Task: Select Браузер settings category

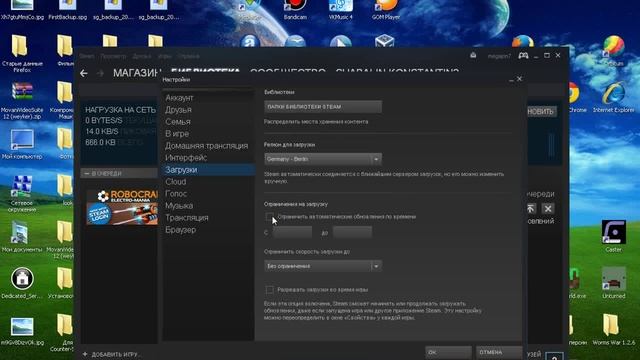Action: coord(209,230)
